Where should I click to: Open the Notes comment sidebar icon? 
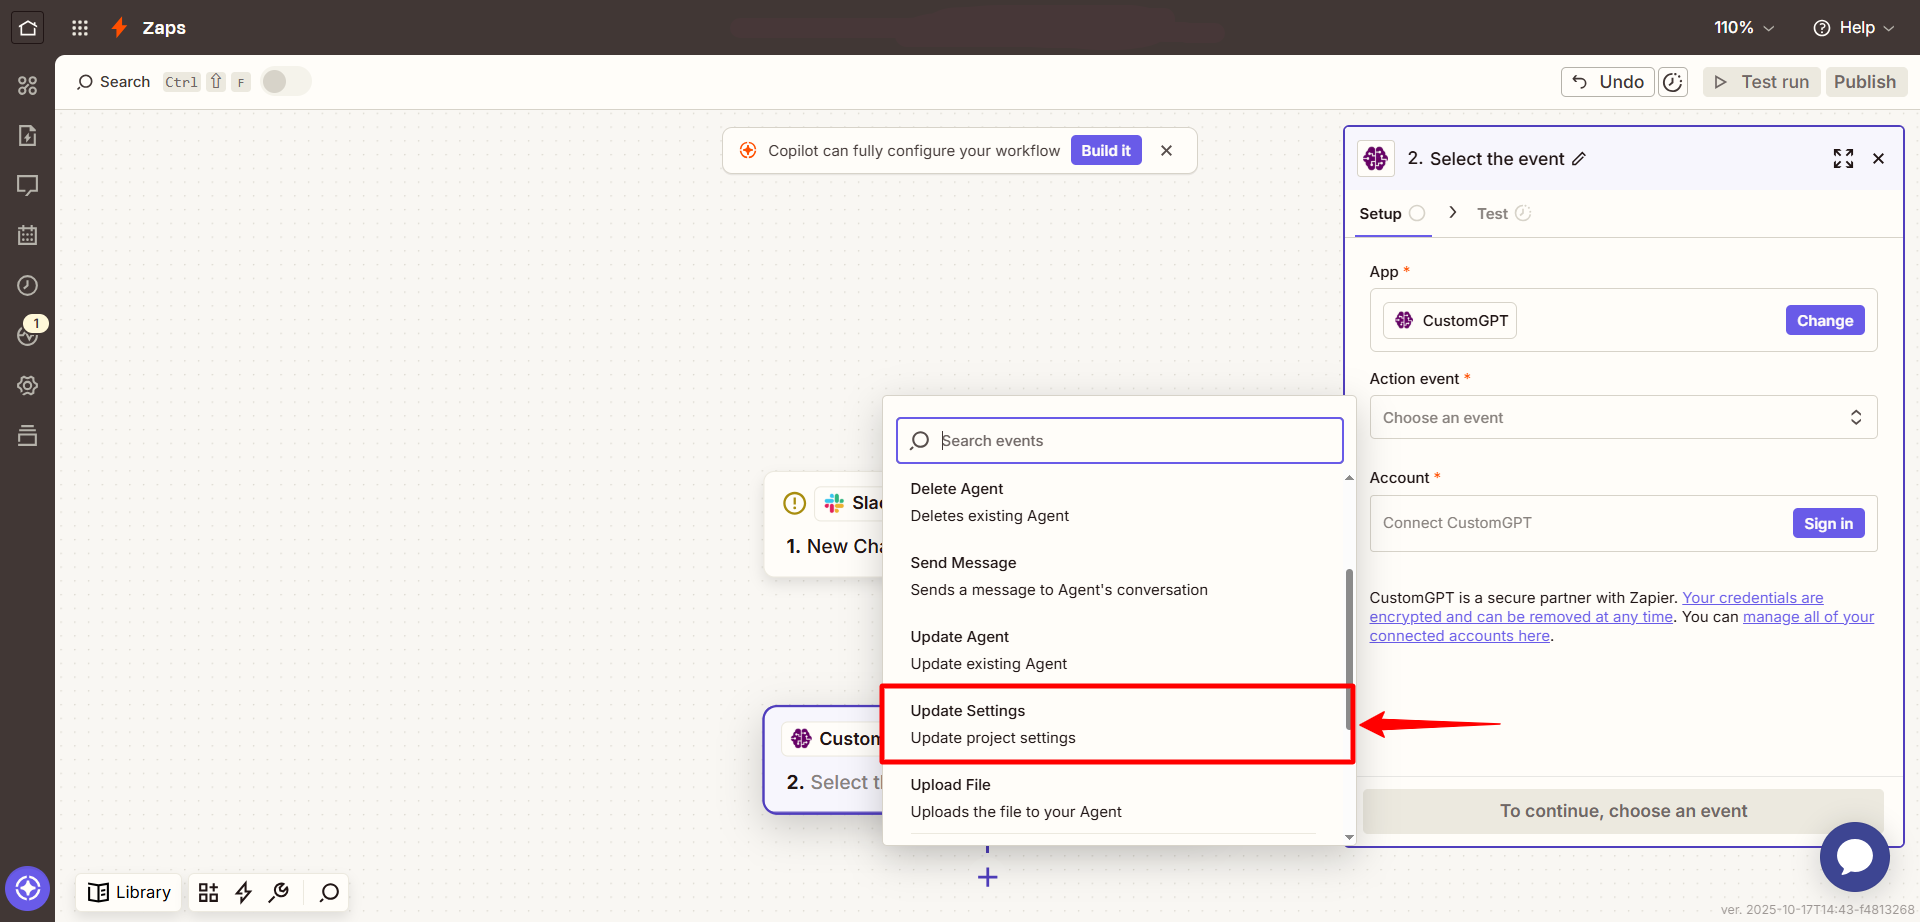27,186
